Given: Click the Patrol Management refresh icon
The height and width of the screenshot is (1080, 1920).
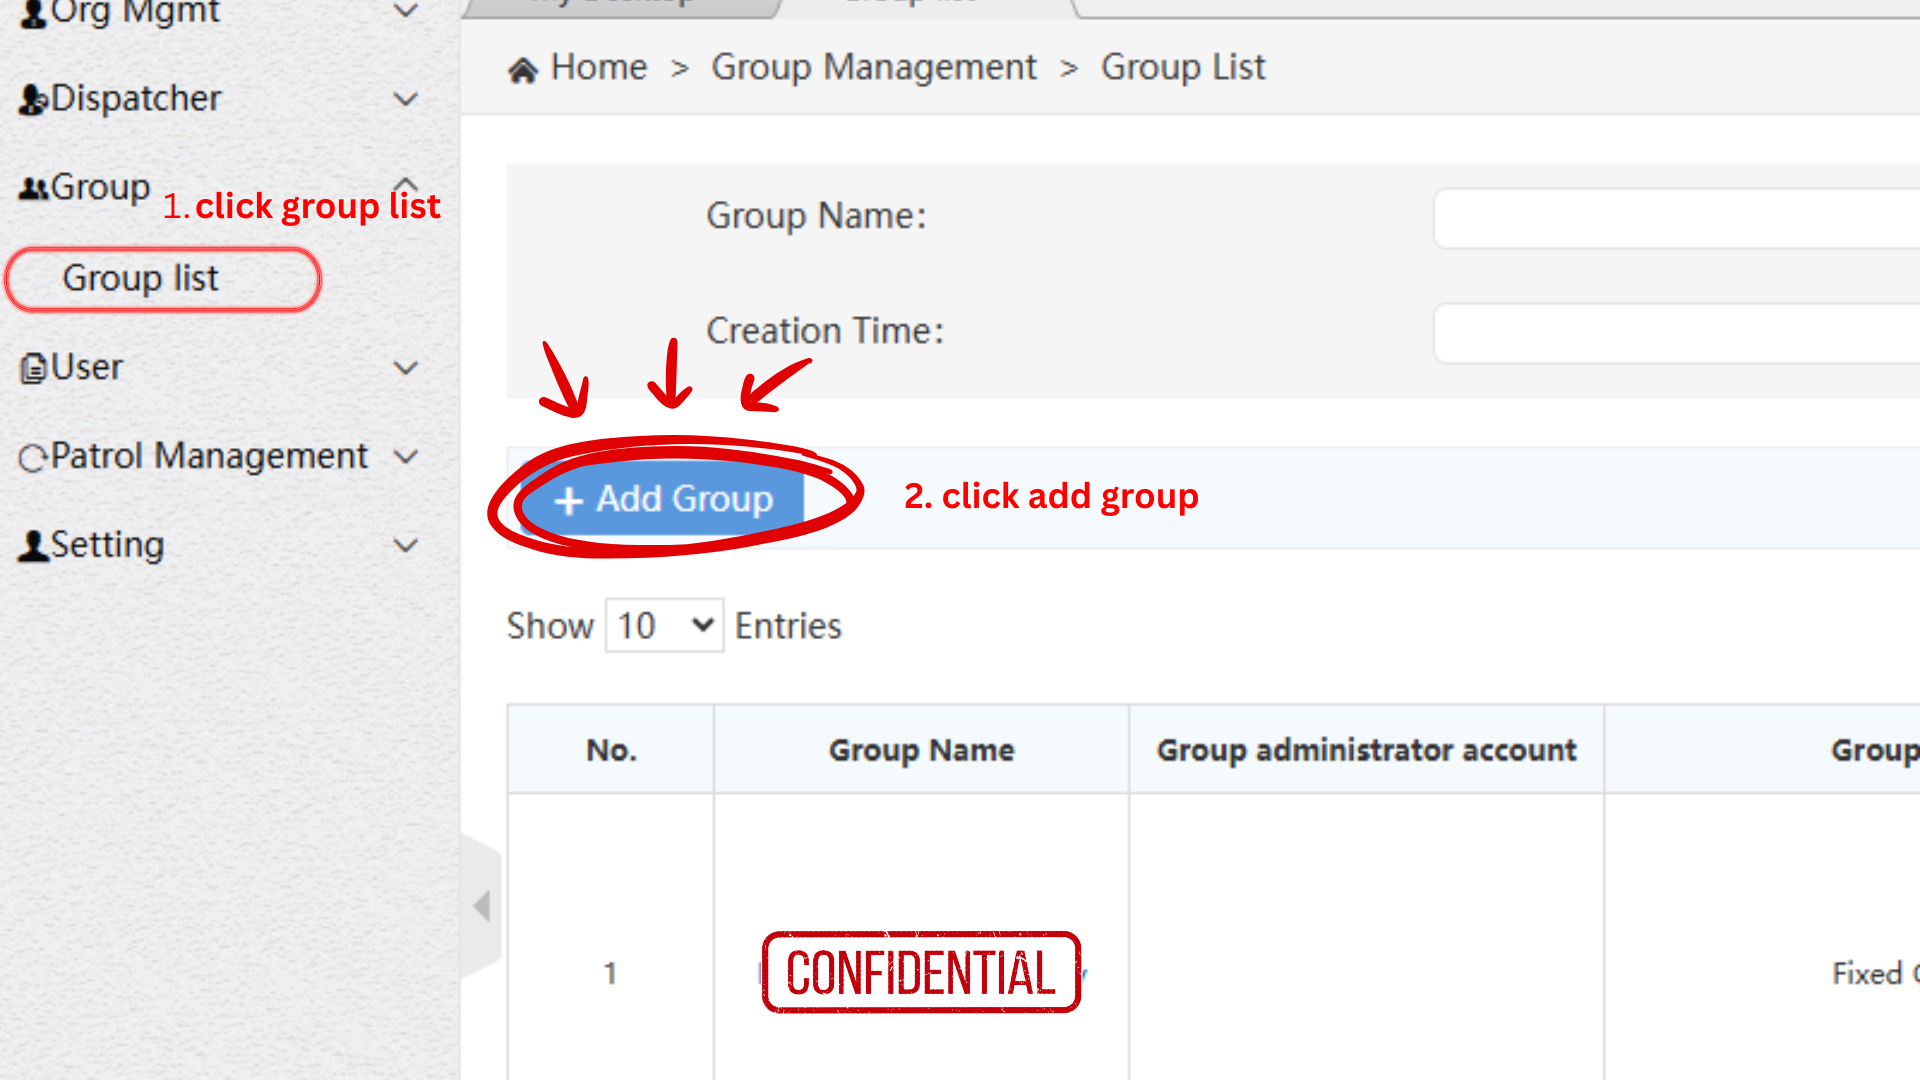Looking at the screenshot, I should coord(33,458).
